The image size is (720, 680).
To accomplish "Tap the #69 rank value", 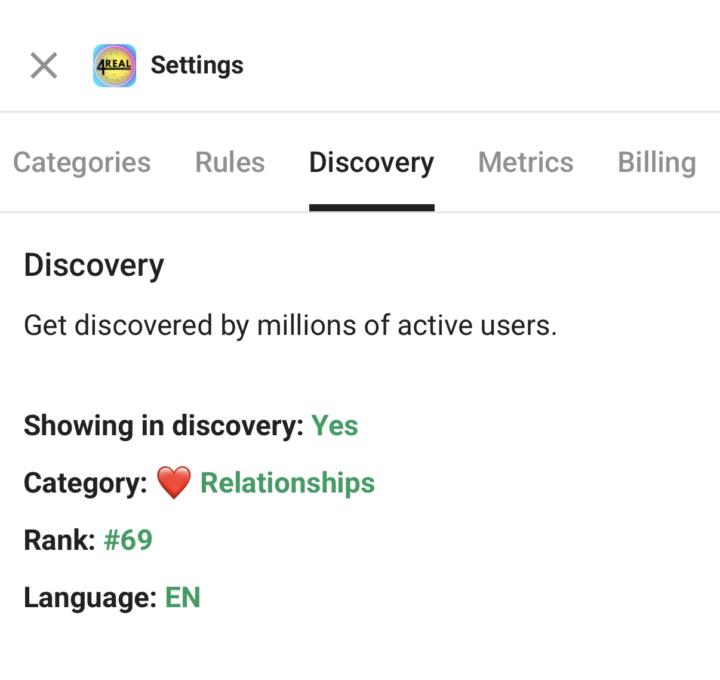I will click(x=128, y=541).
